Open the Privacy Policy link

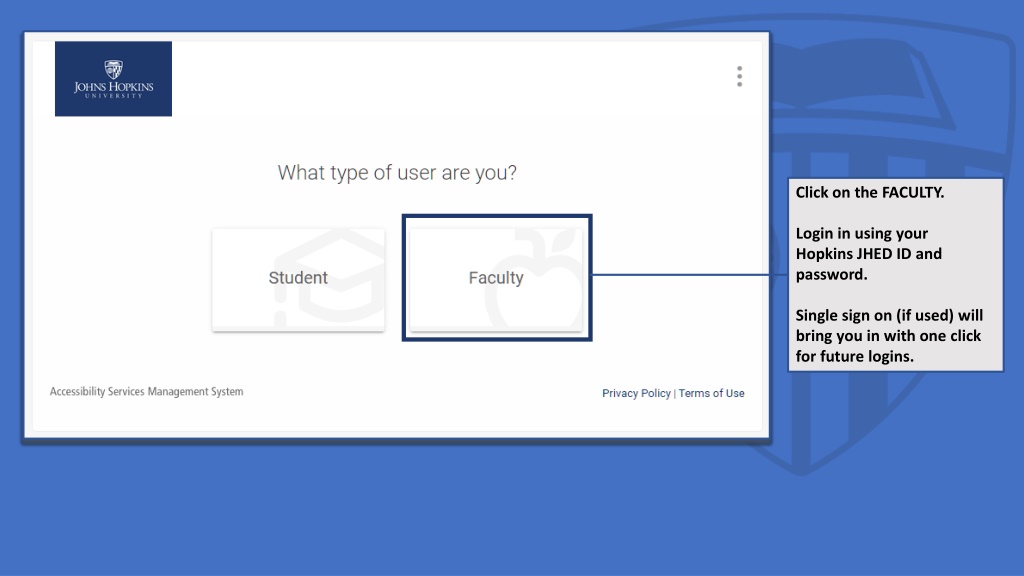click(636, 393)
